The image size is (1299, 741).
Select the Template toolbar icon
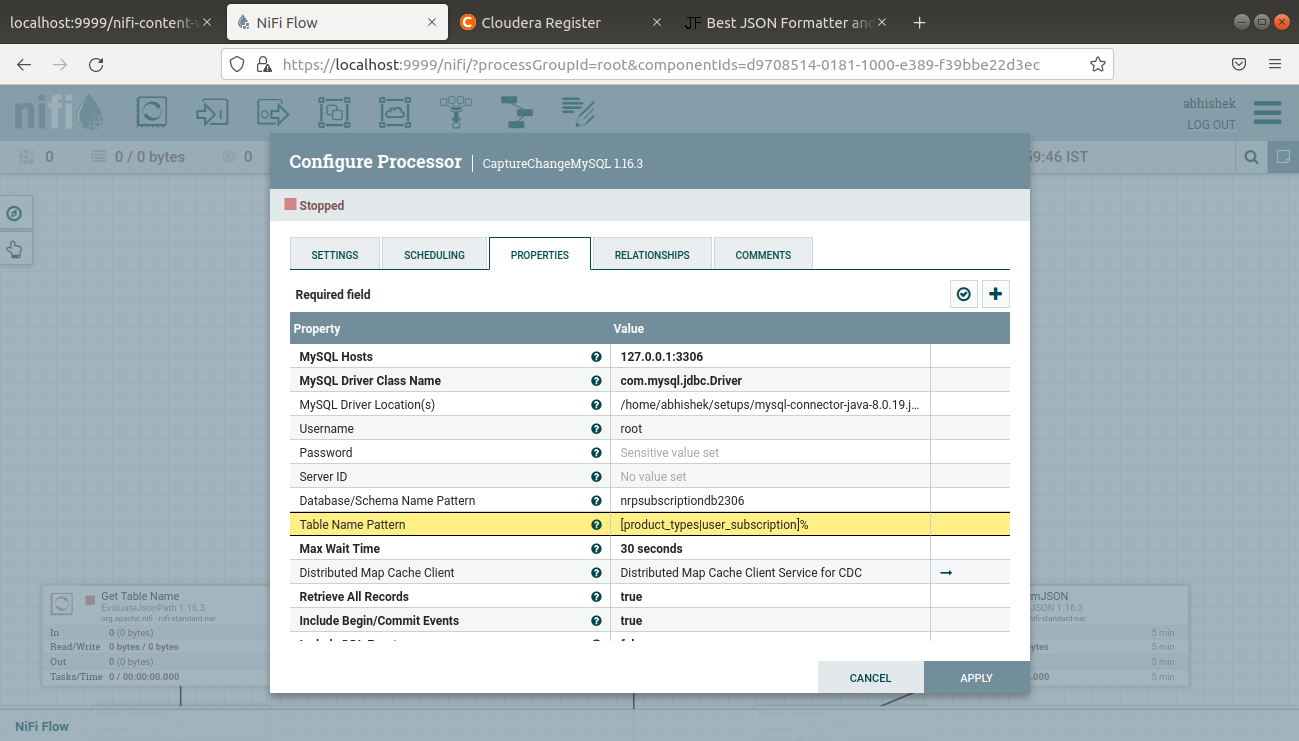pyautogui.click(x=517, y=112)
